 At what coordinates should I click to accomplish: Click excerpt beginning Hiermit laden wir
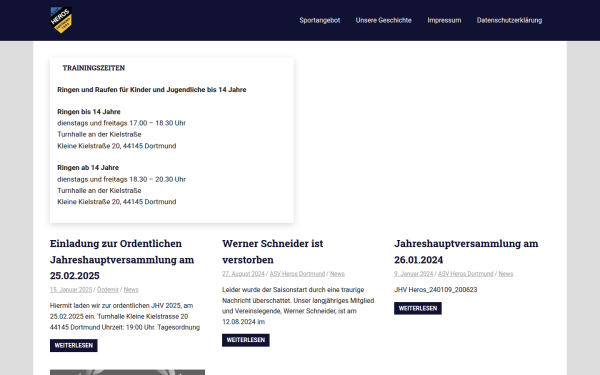(x=125, y=316)
